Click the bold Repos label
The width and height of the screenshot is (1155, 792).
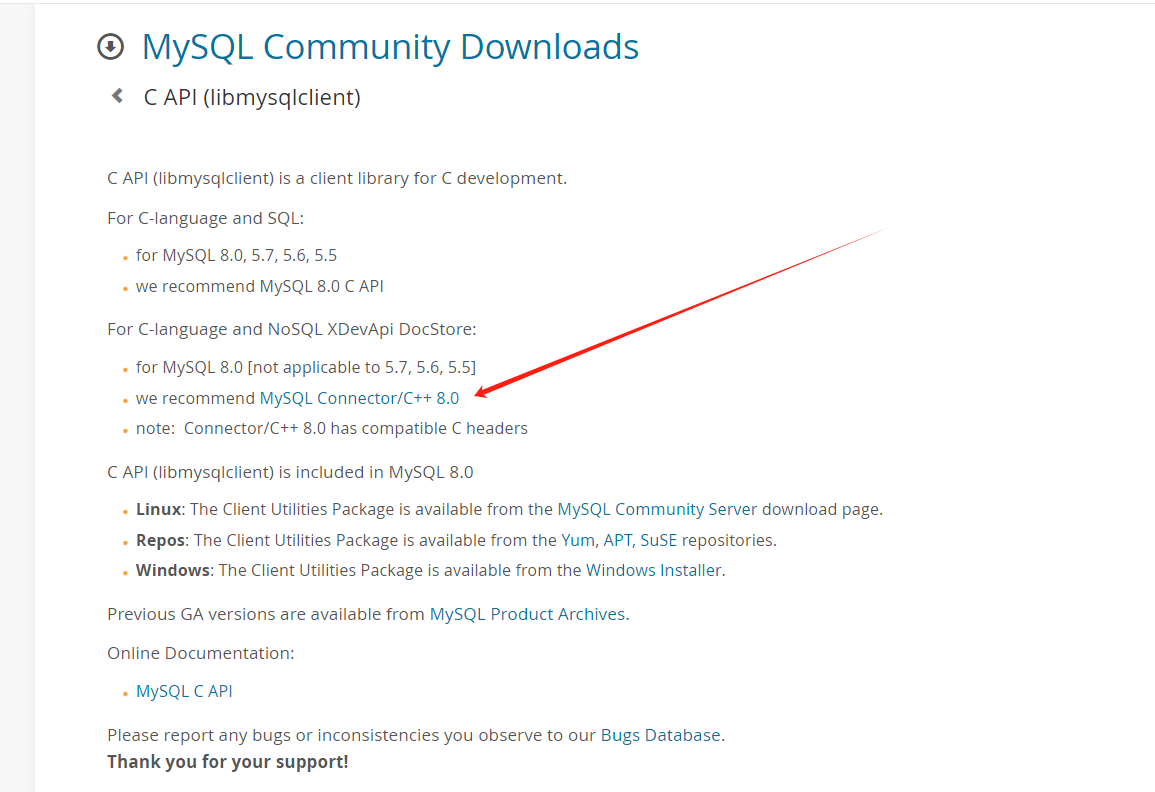point(161,540)
